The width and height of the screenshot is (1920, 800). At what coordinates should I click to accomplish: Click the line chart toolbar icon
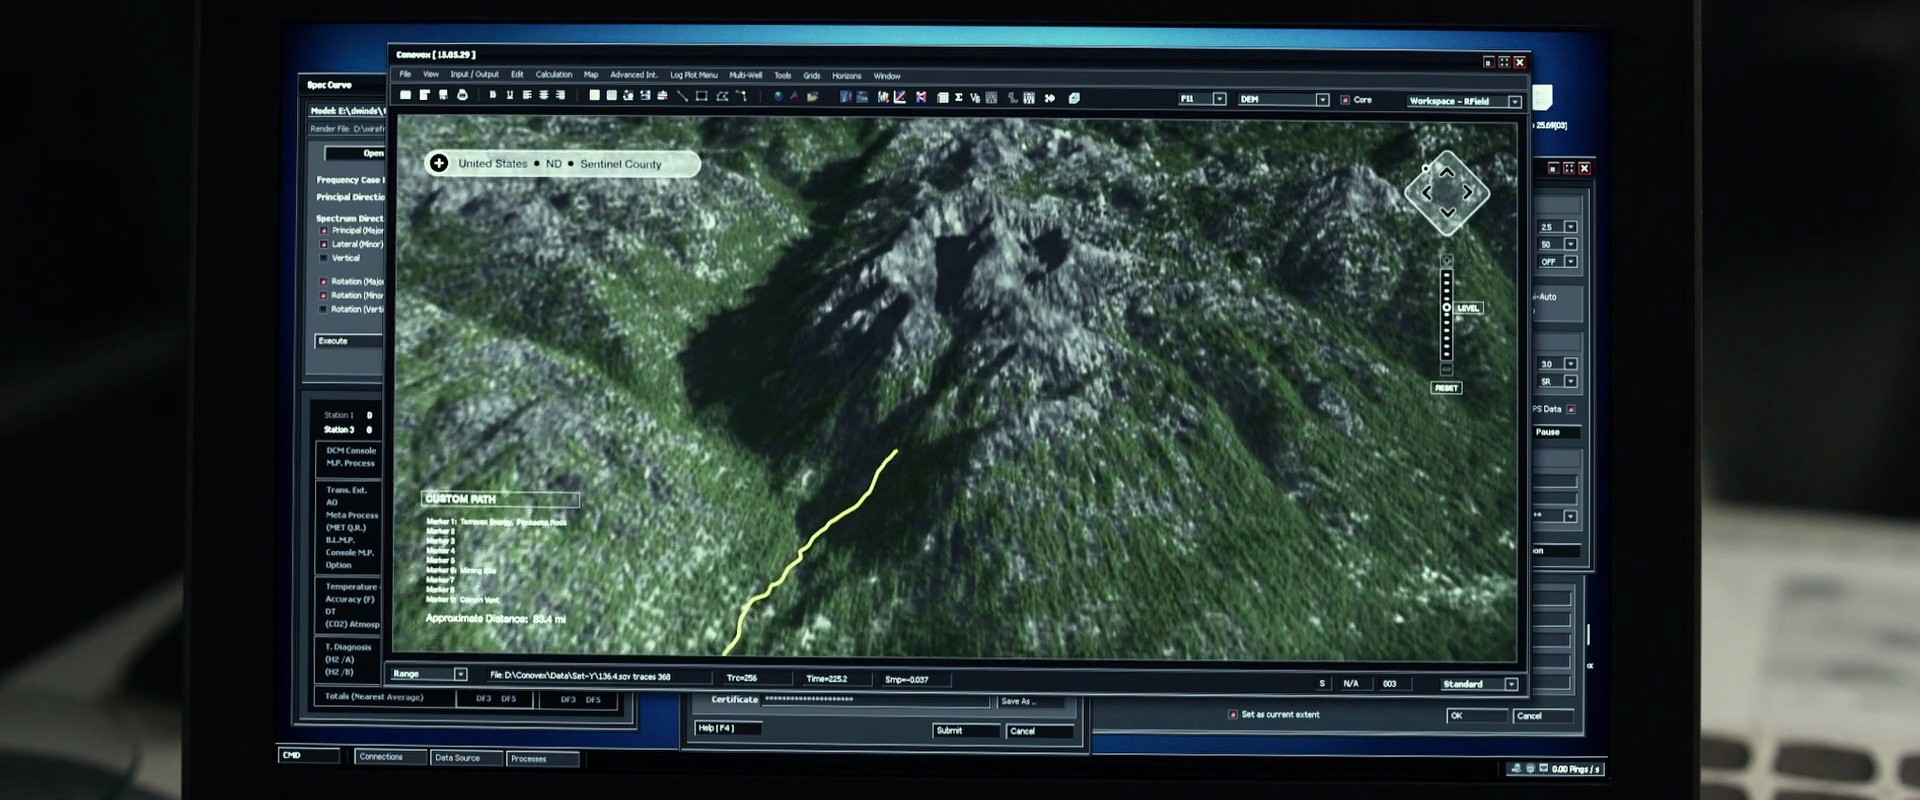900,97
